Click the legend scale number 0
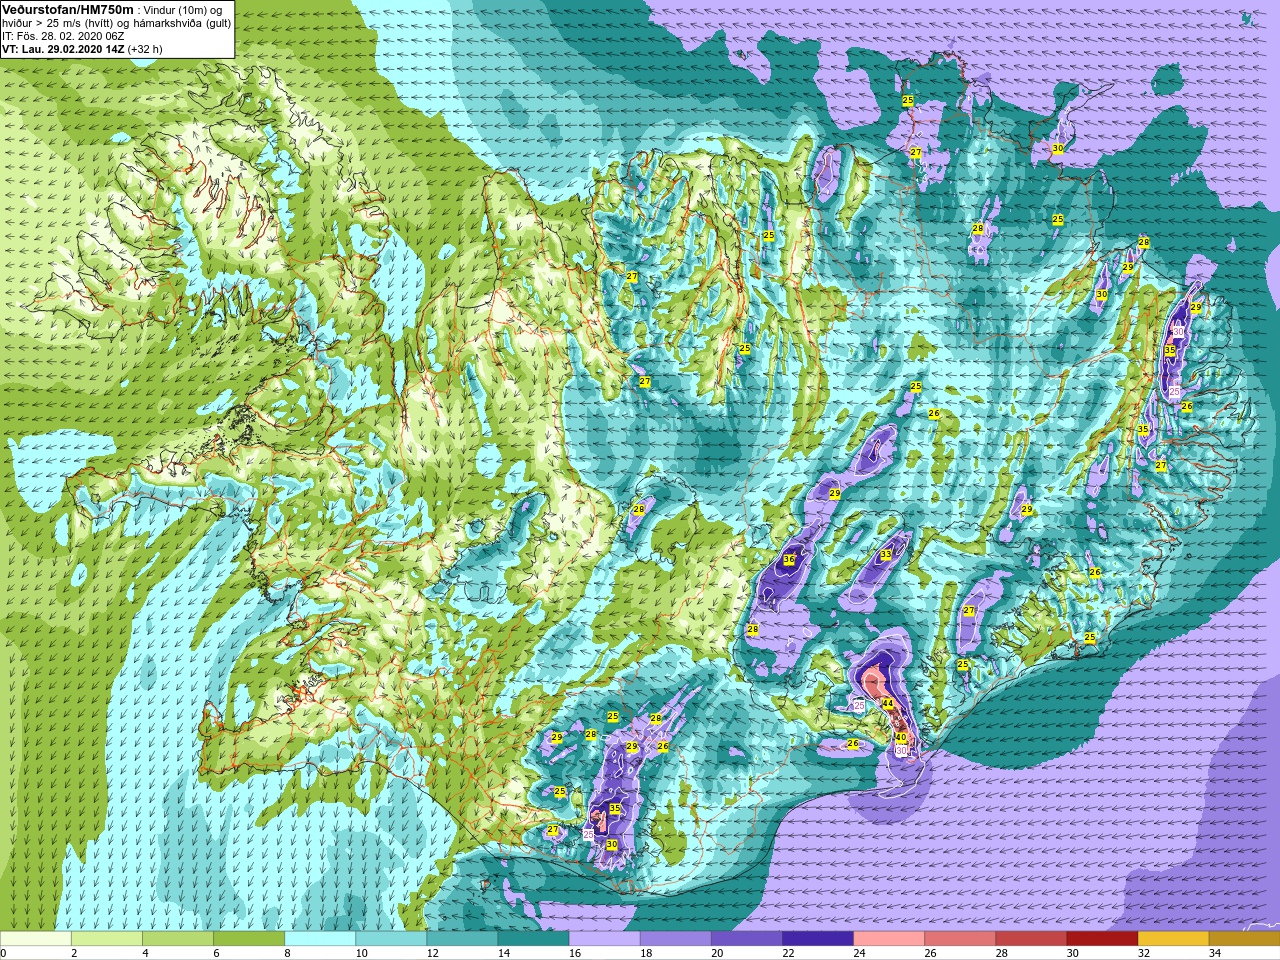The height and width of the screenshot is (960, 1280). tap(4, 953)
